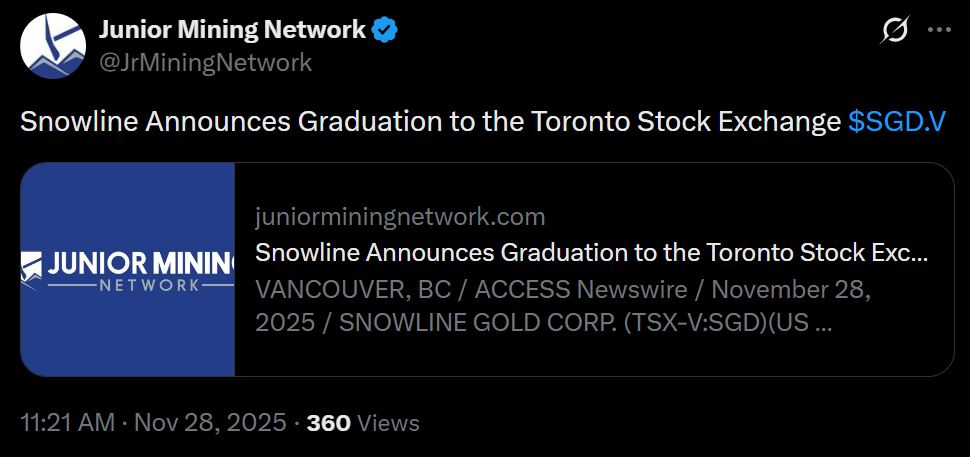Click the 360 view count number
The image size is (970, 457).
pos(328,423)
